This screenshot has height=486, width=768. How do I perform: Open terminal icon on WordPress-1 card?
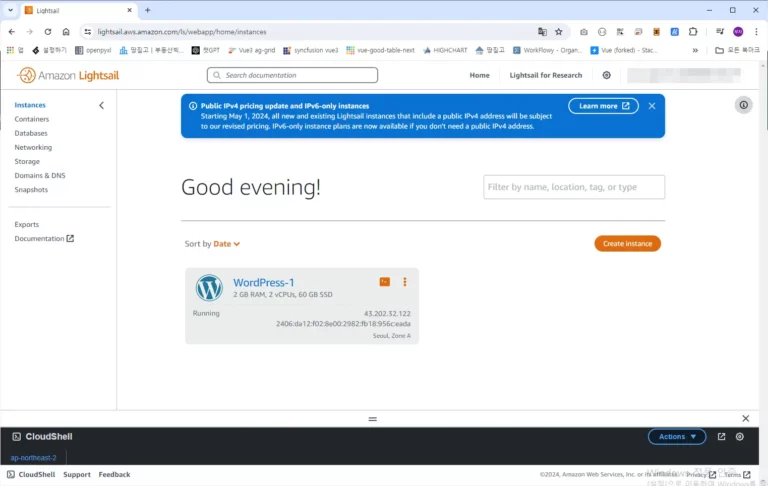coord(384,282)
